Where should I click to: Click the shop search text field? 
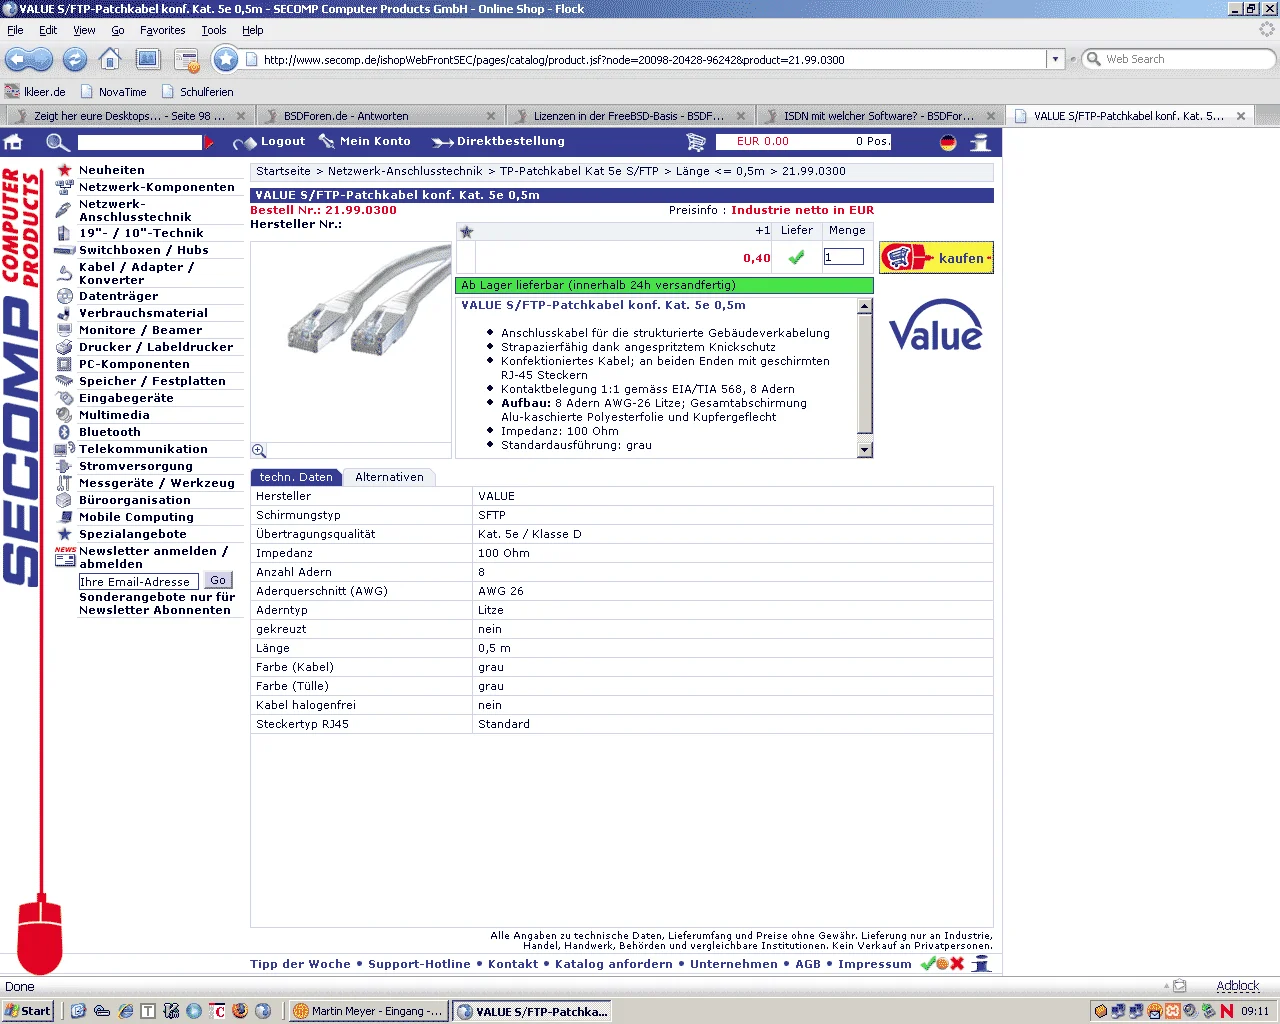[140, 142]
